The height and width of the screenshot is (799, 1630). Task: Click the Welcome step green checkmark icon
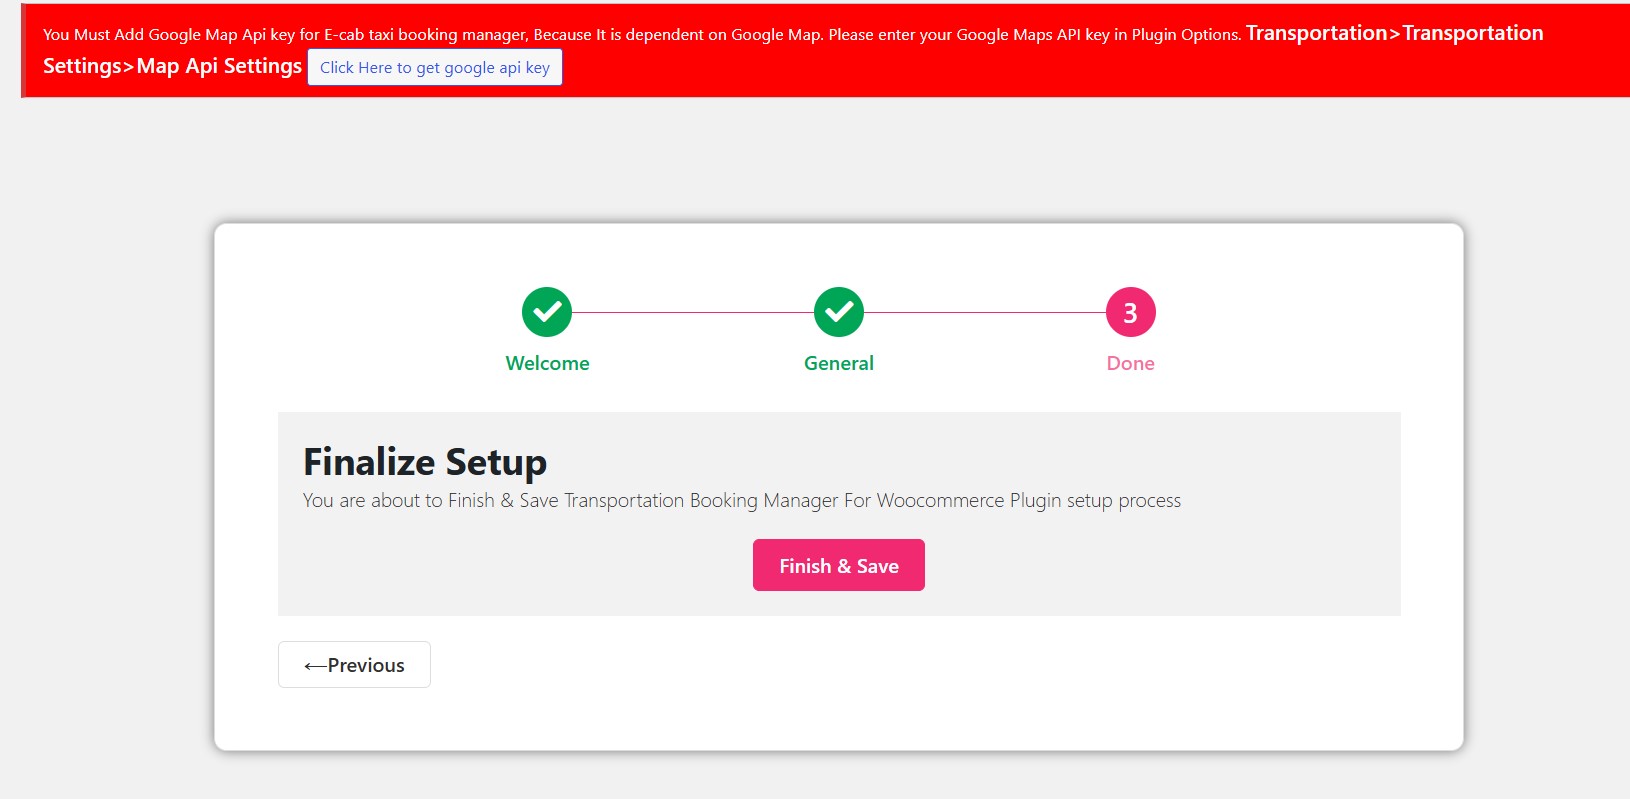click(547, 313)
